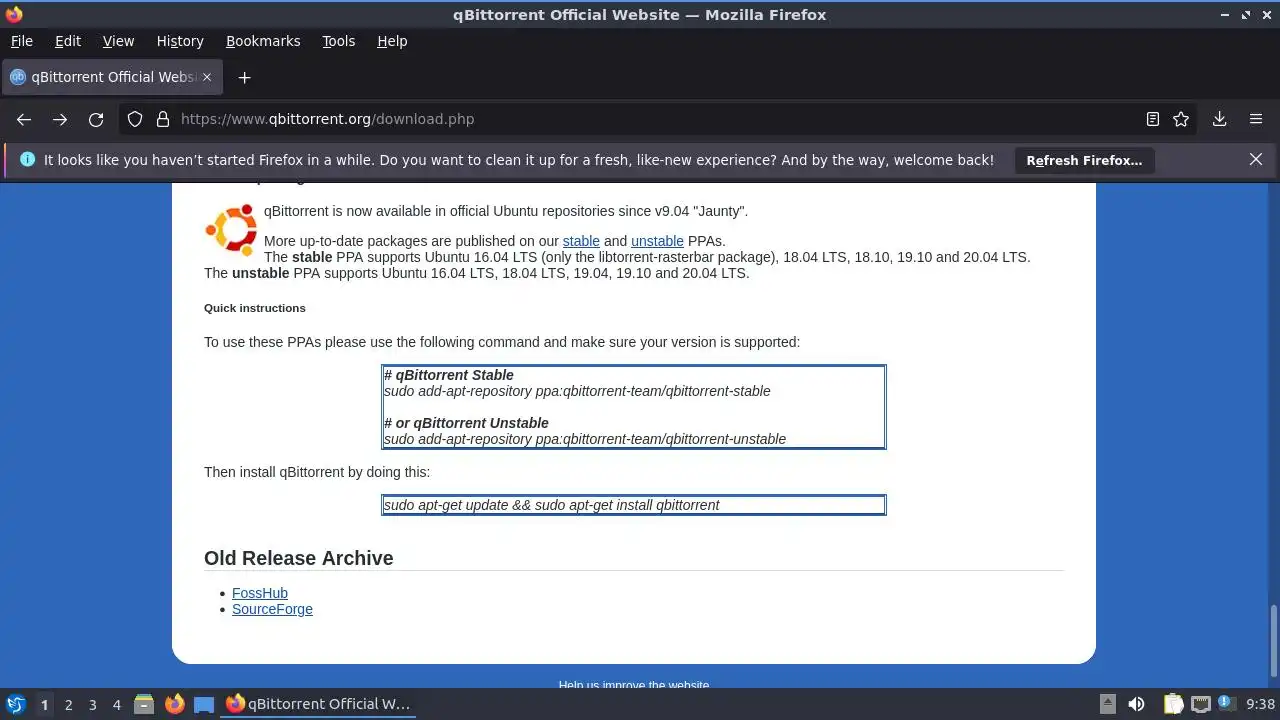Switch to workspace 2
The height and width of the screenshot is (720, 1280).
tap(68, 705)
